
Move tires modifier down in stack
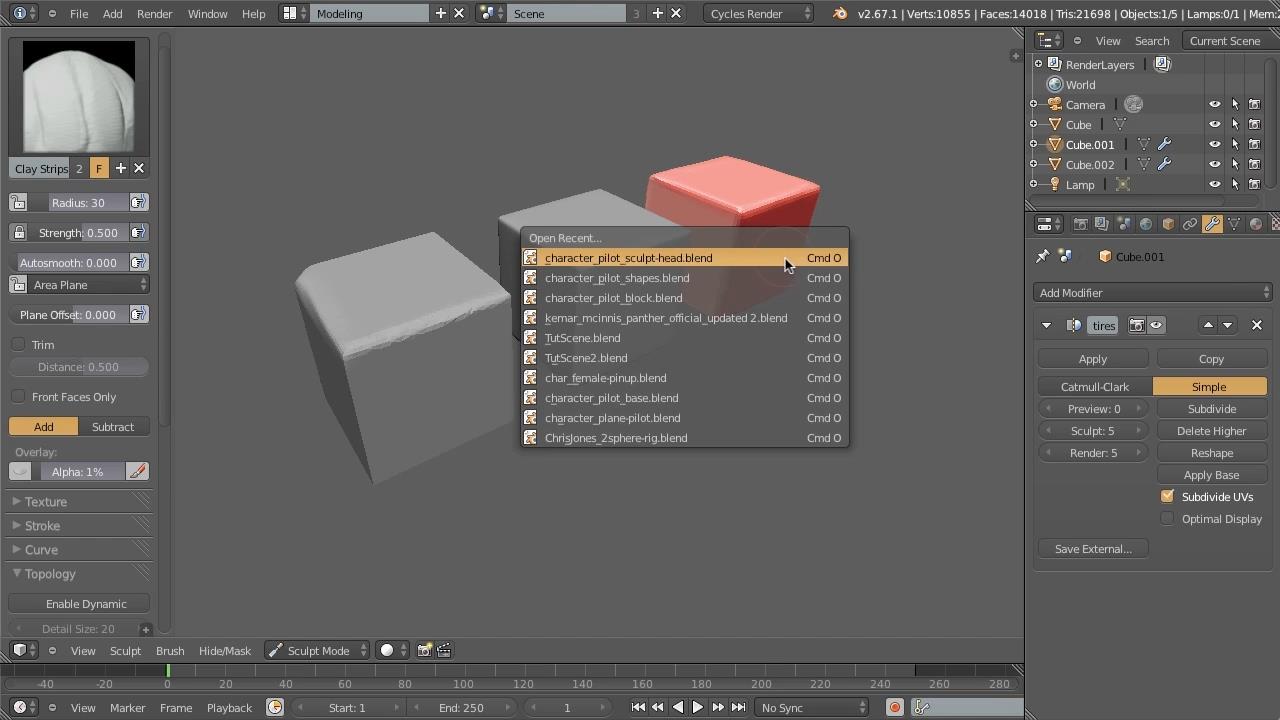[x=1228, y=325]
